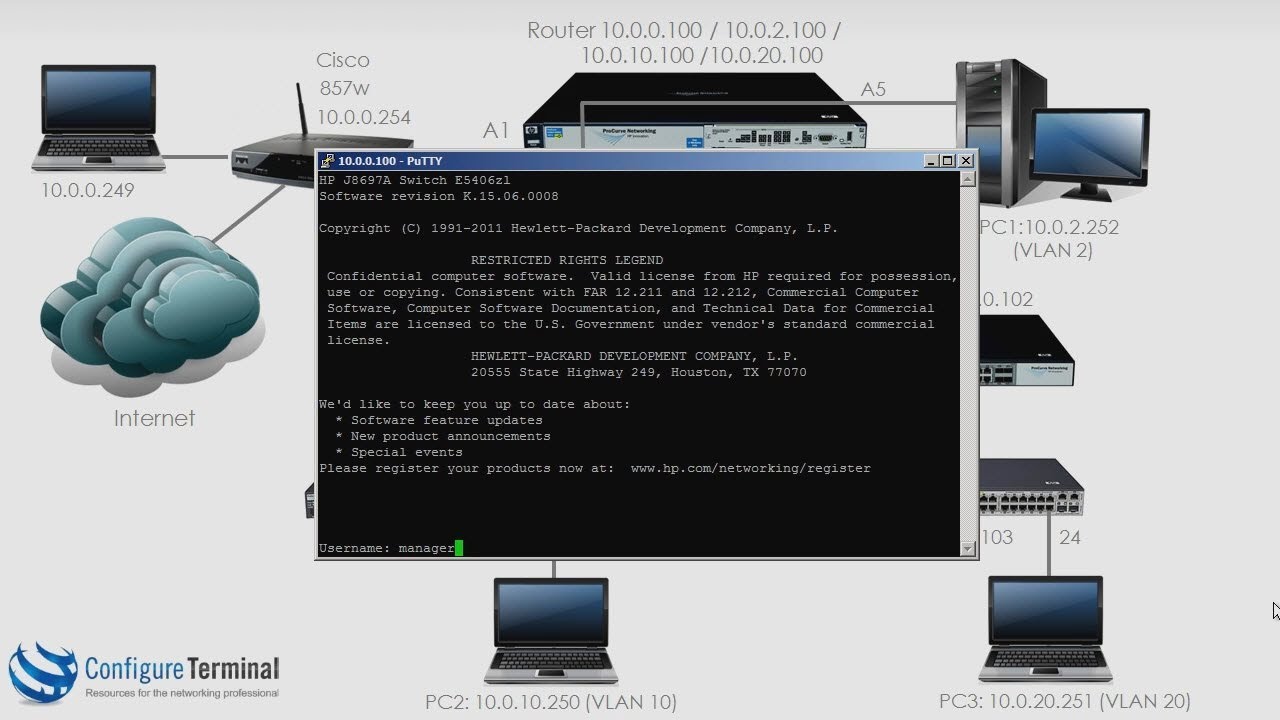Maximize the PuTTY window
The width and height of the screenshot is (1280, 720).
[x=948, y=160]
